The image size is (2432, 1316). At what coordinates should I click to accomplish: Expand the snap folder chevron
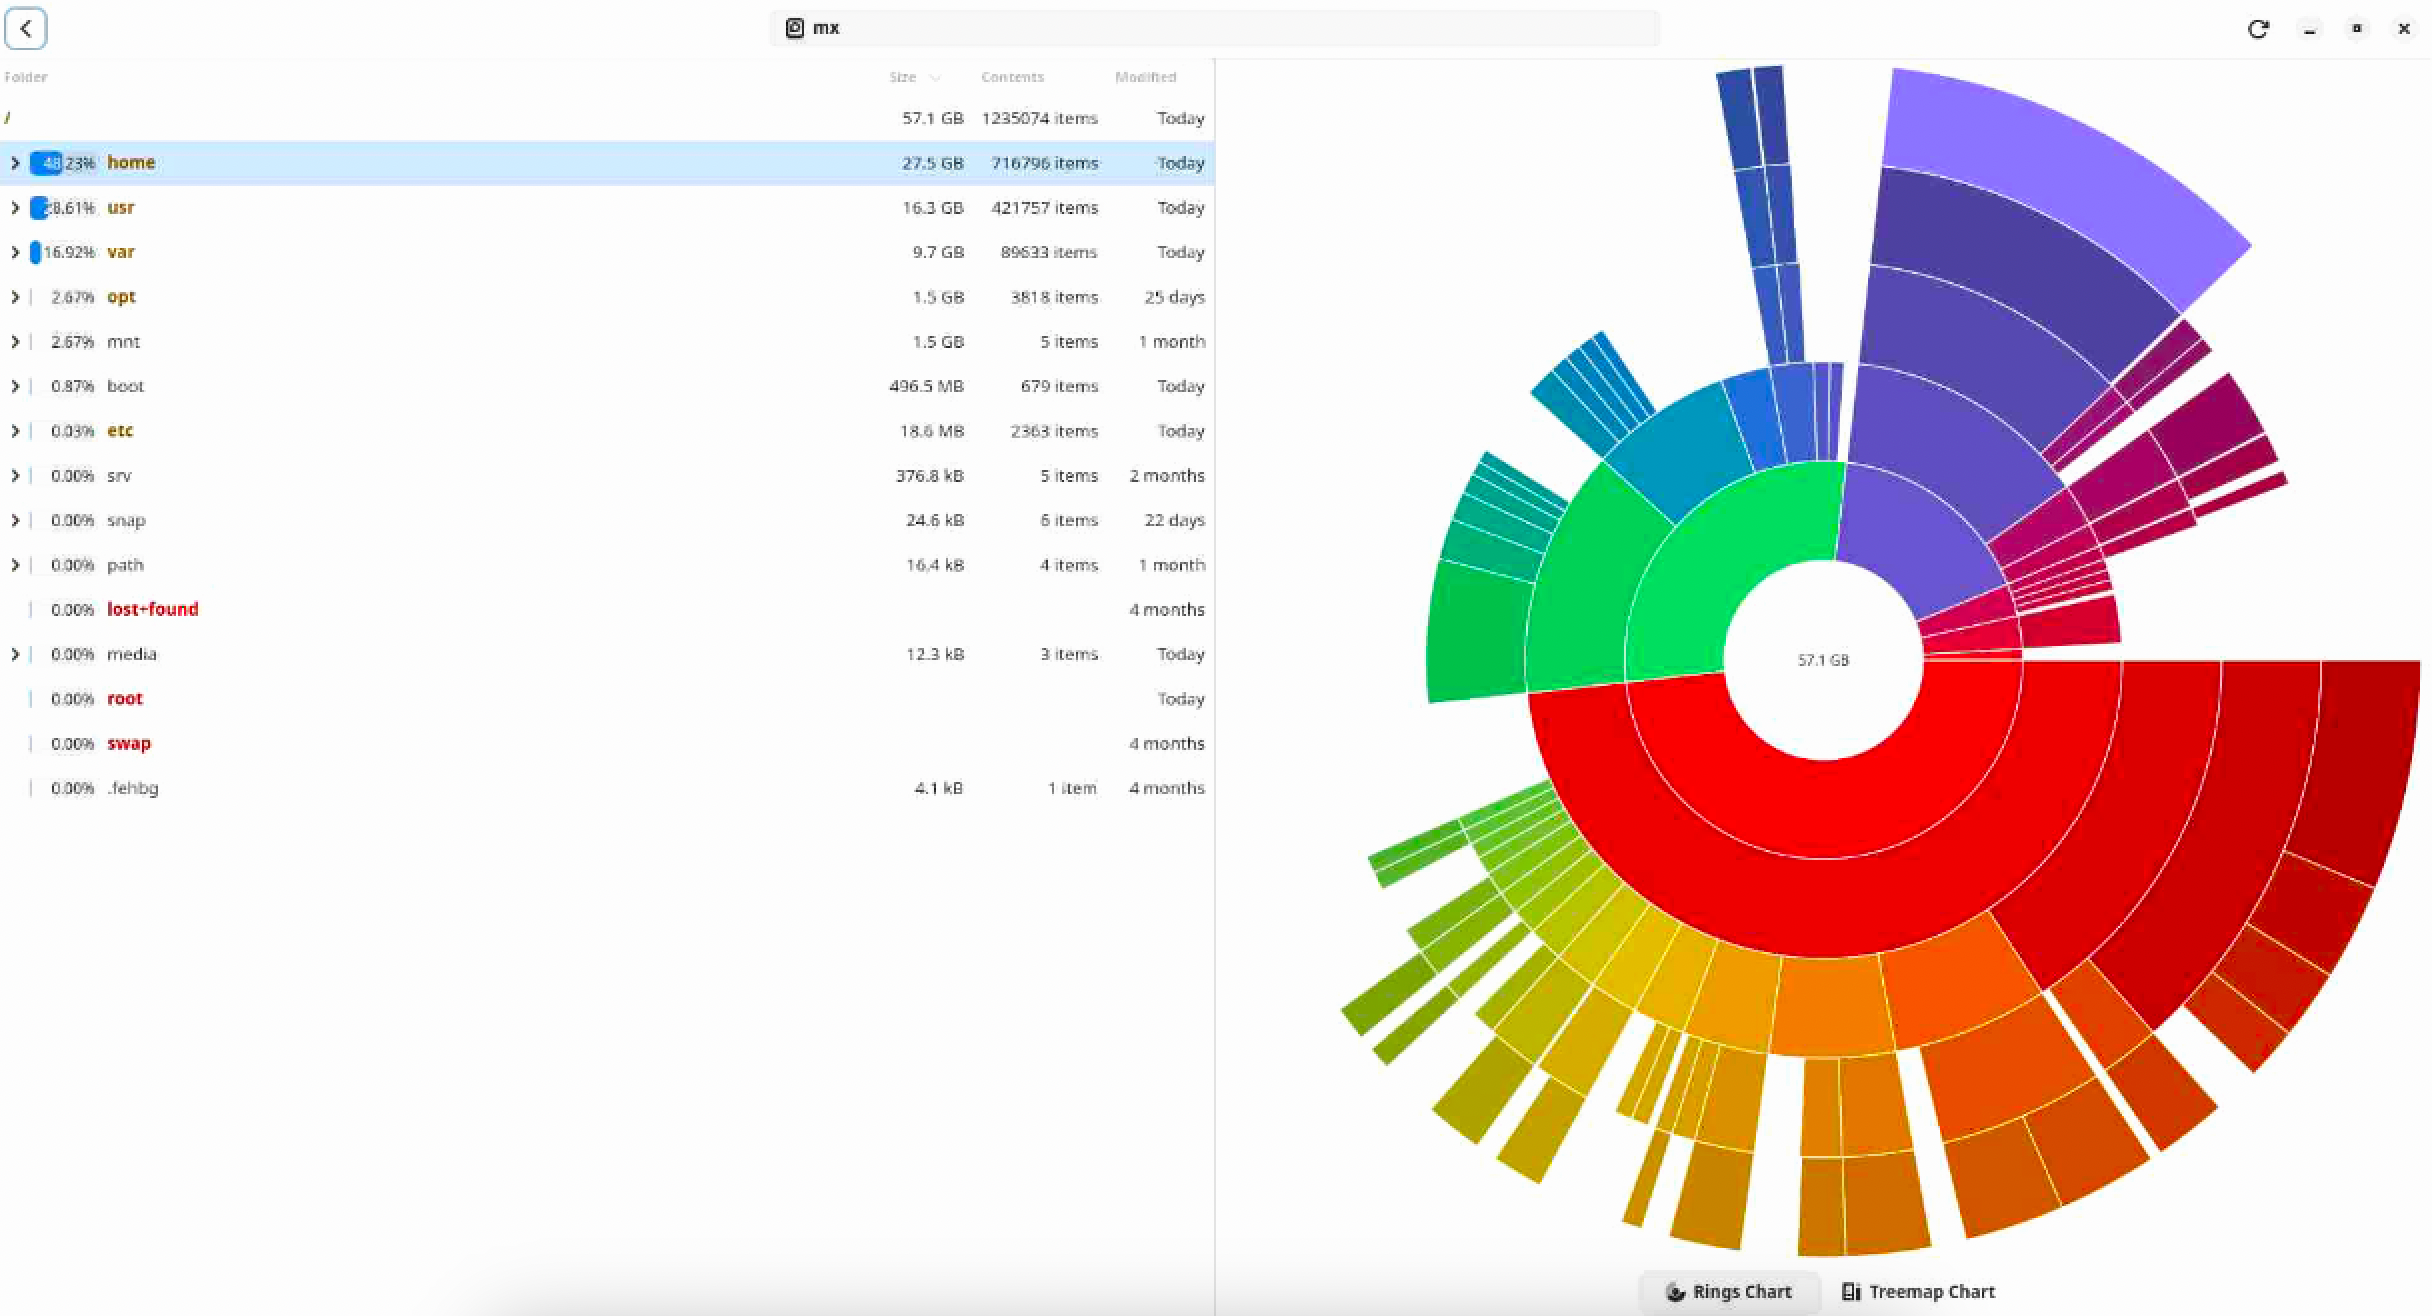[x=15, y=520]
